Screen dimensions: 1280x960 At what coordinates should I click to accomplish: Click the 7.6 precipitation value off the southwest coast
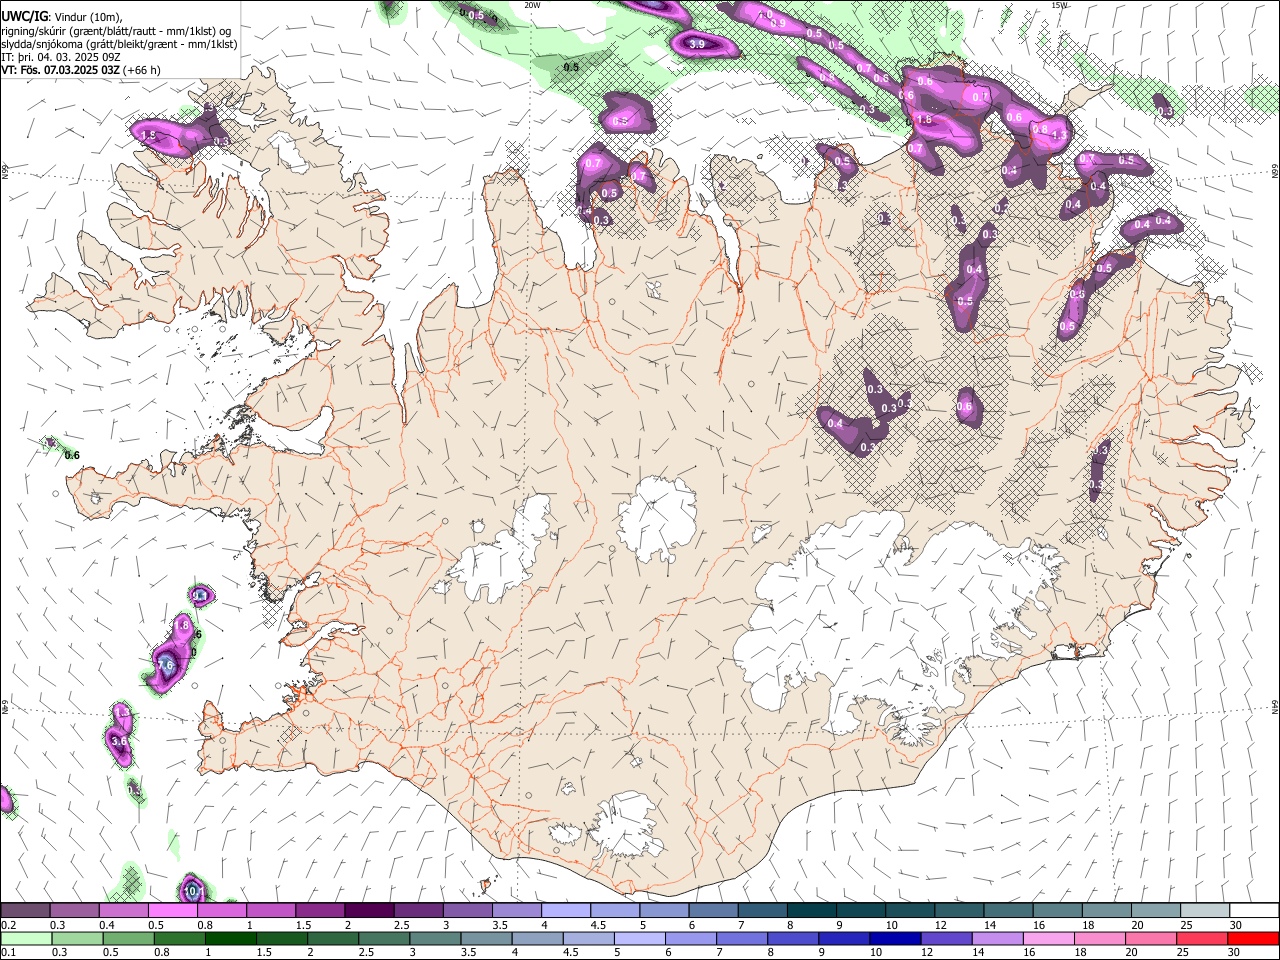tap(166, 664)
